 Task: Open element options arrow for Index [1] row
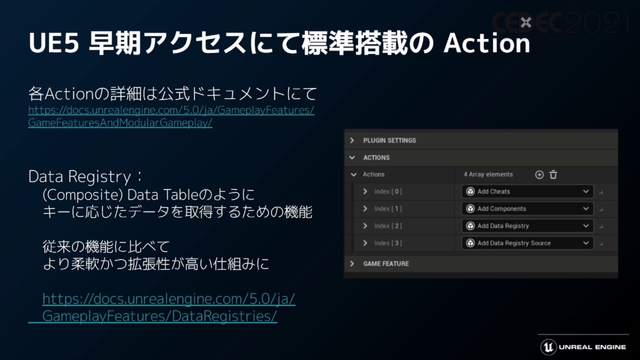tap(601, 209)
